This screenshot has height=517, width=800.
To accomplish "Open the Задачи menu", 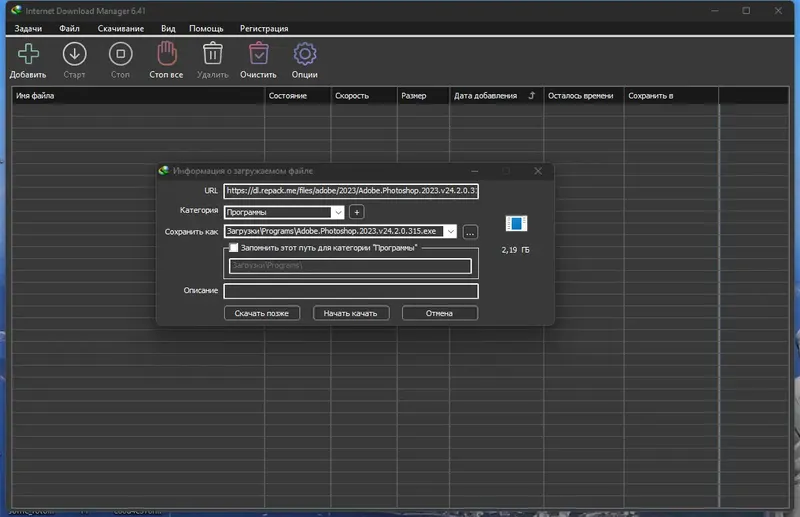I will pos(28,29).
